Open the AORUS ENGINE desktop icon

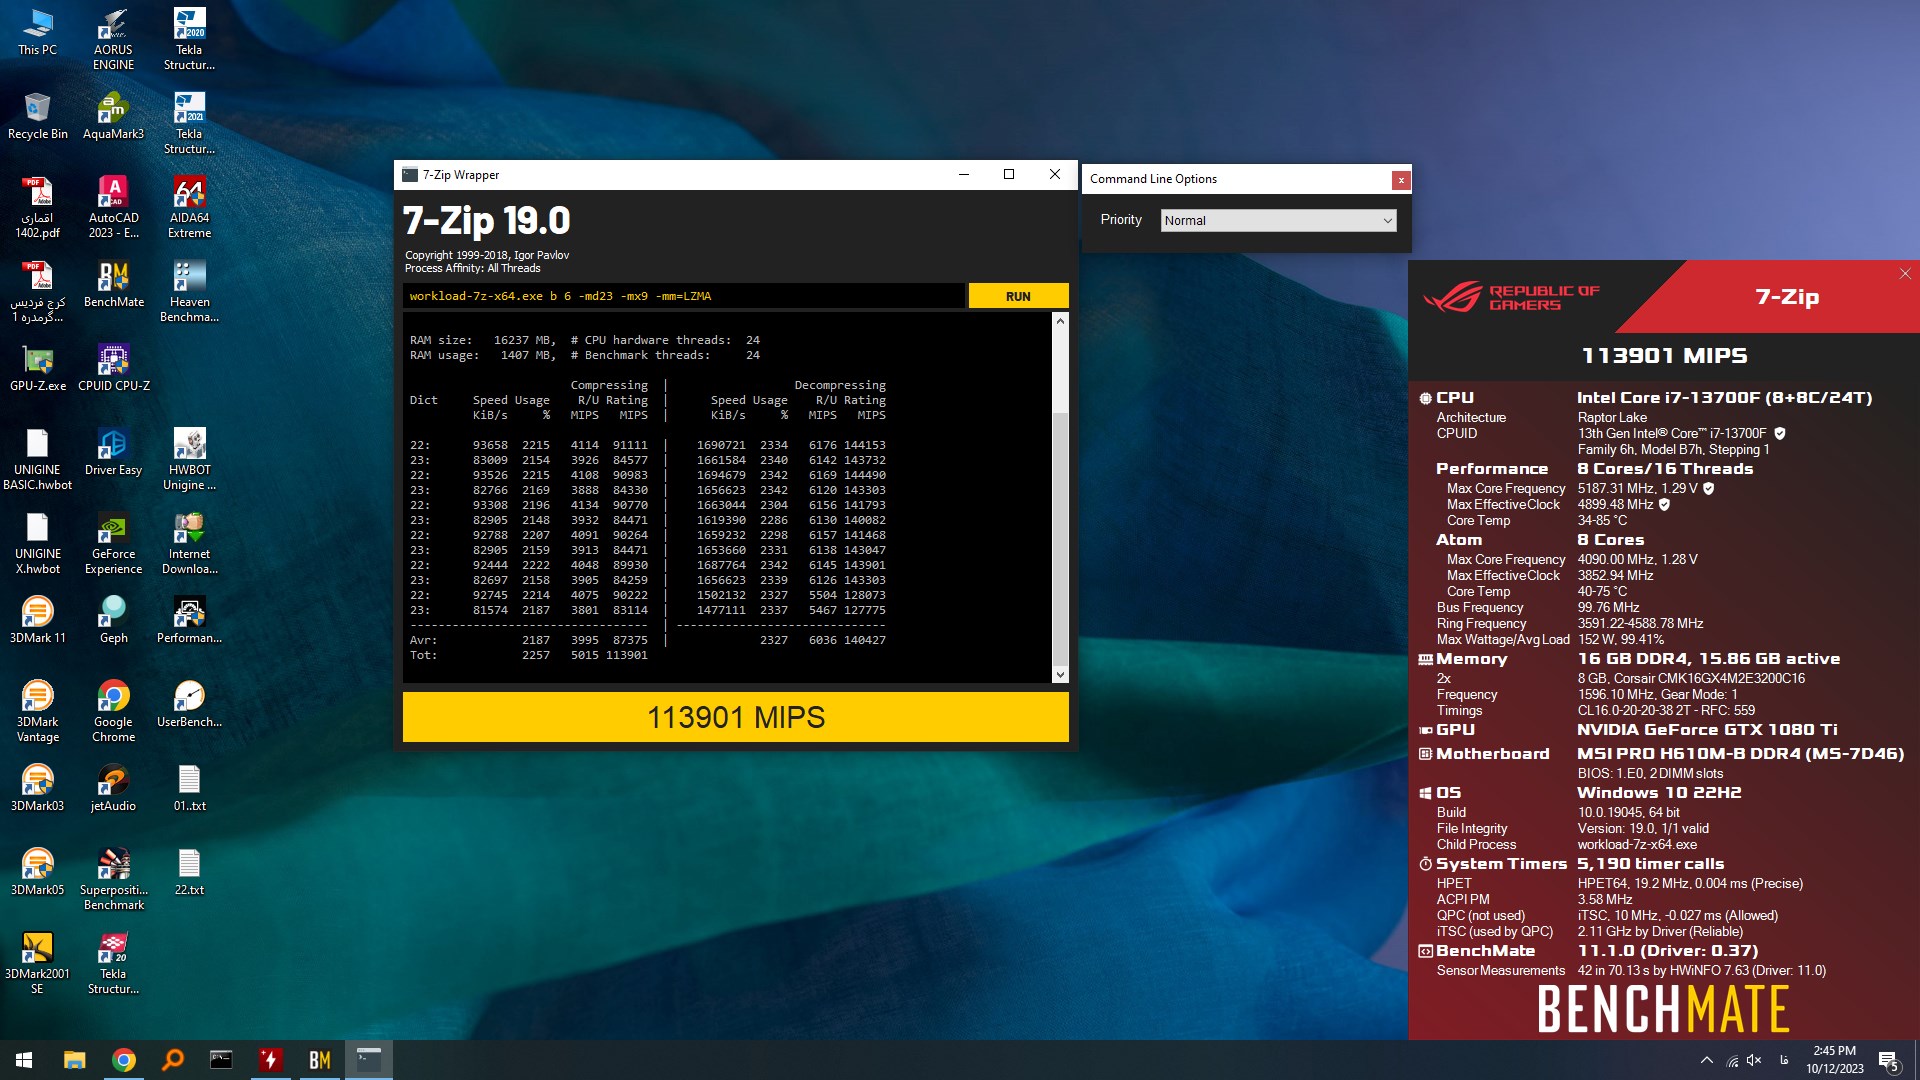tap(113, 39)
